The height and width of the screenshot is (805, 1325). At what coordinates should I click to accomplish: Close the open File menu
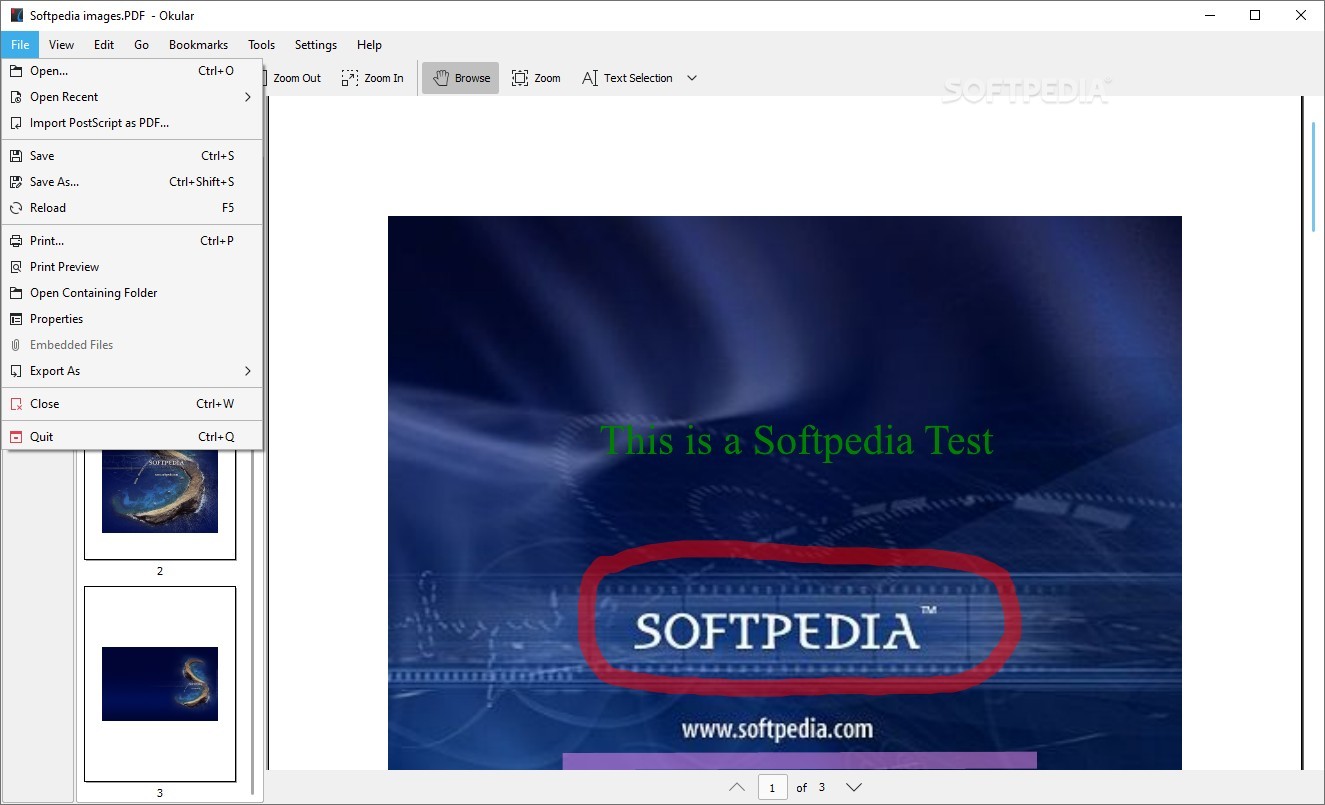20,45
